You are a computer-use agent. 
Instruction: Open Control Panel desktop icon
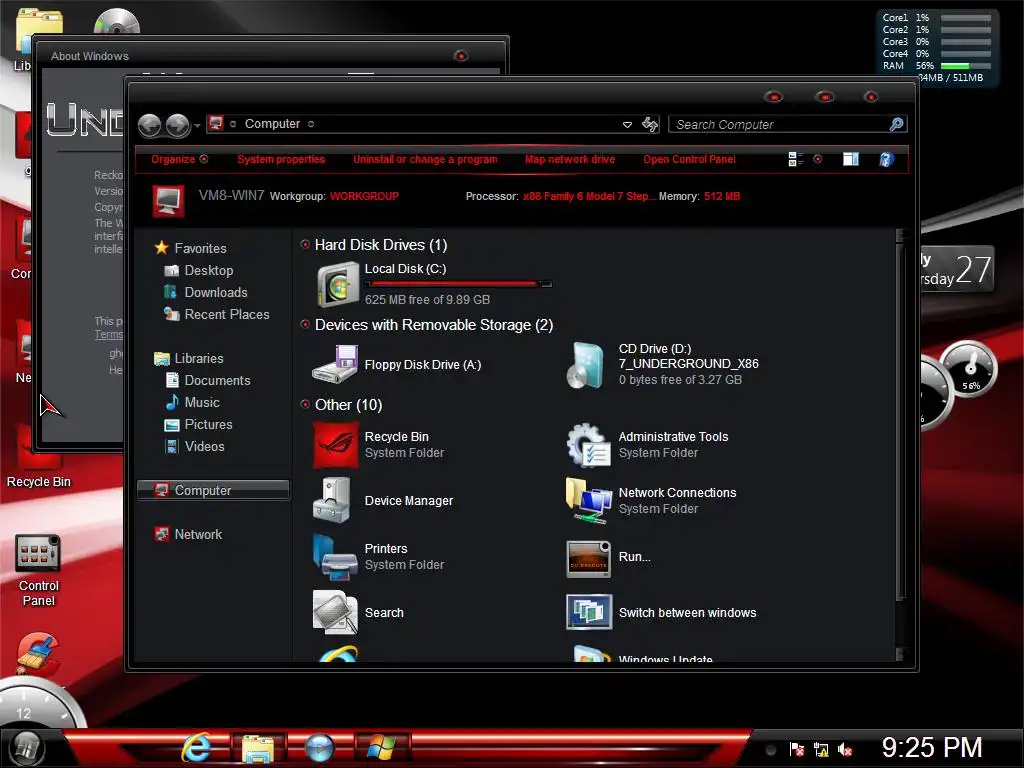(39, 570)
